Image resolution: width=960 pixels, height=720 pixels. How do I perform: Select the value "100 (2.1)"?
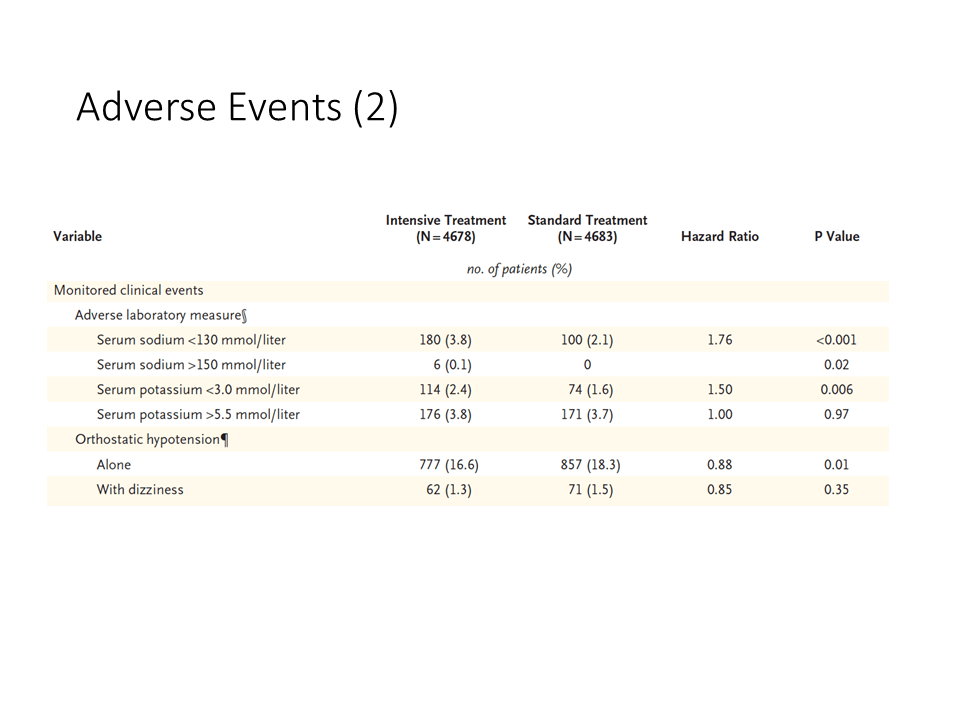point(587,340)
